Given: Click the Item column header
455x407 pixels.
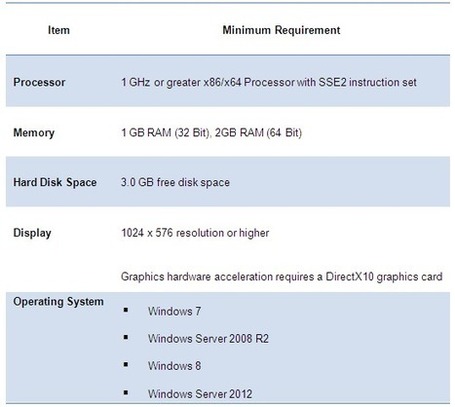Looking at the screenshot, I should (59, 30).
